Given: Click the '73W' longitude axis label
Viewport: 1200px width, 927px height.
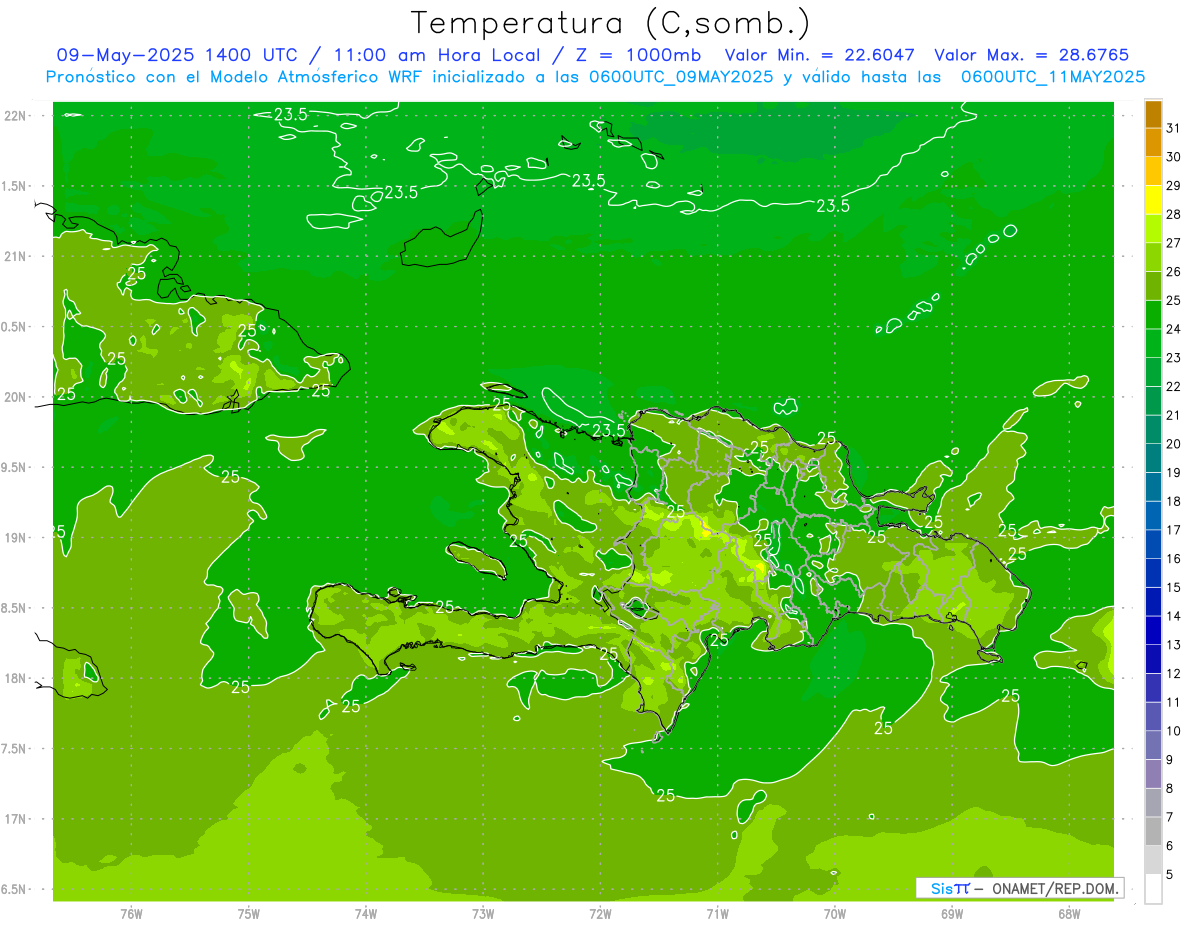Looking at the screenshot, I should click(x=483, y=914).
